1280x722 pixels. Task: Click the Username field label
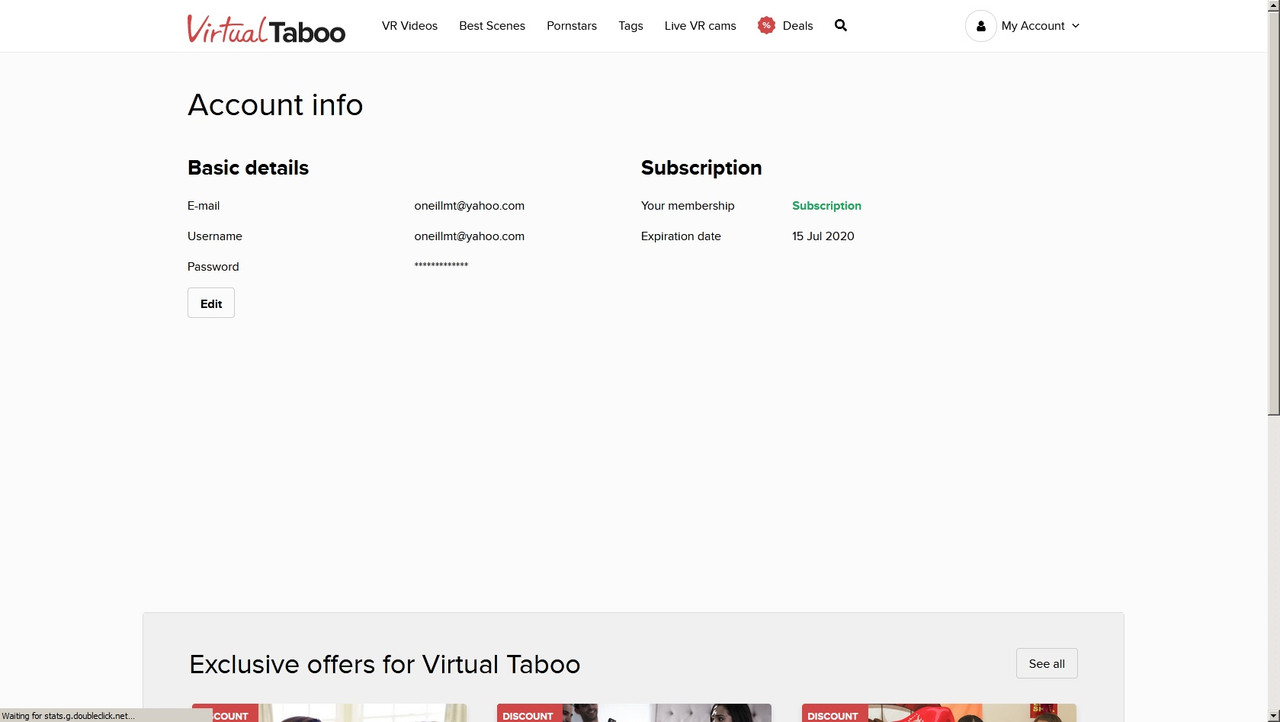215,236
